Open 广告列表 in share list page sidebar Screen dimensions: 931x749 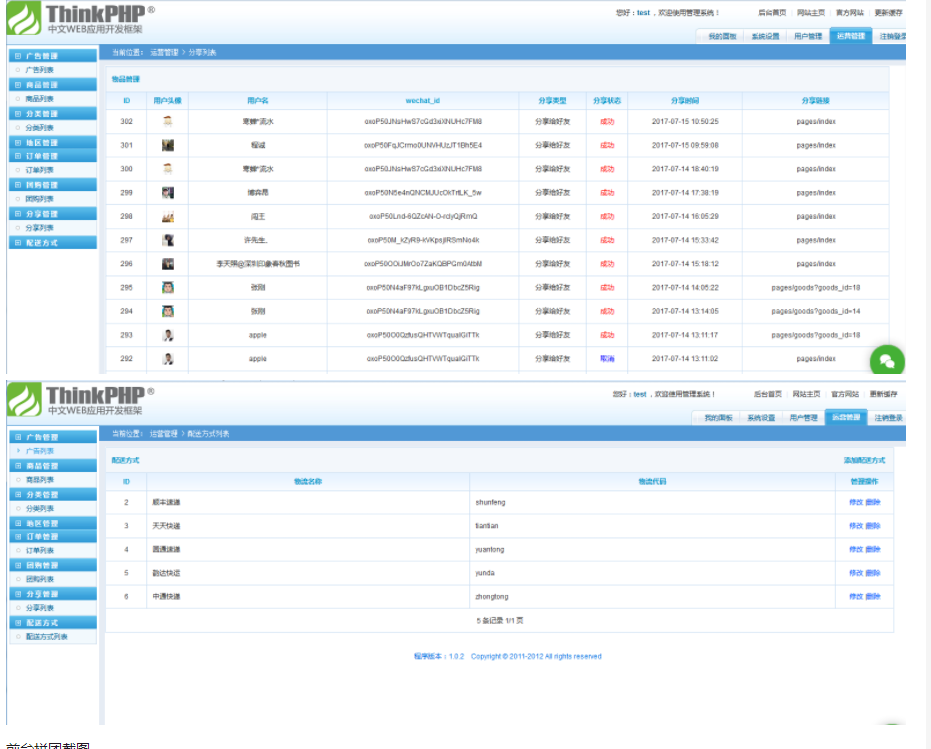[39, 70]
